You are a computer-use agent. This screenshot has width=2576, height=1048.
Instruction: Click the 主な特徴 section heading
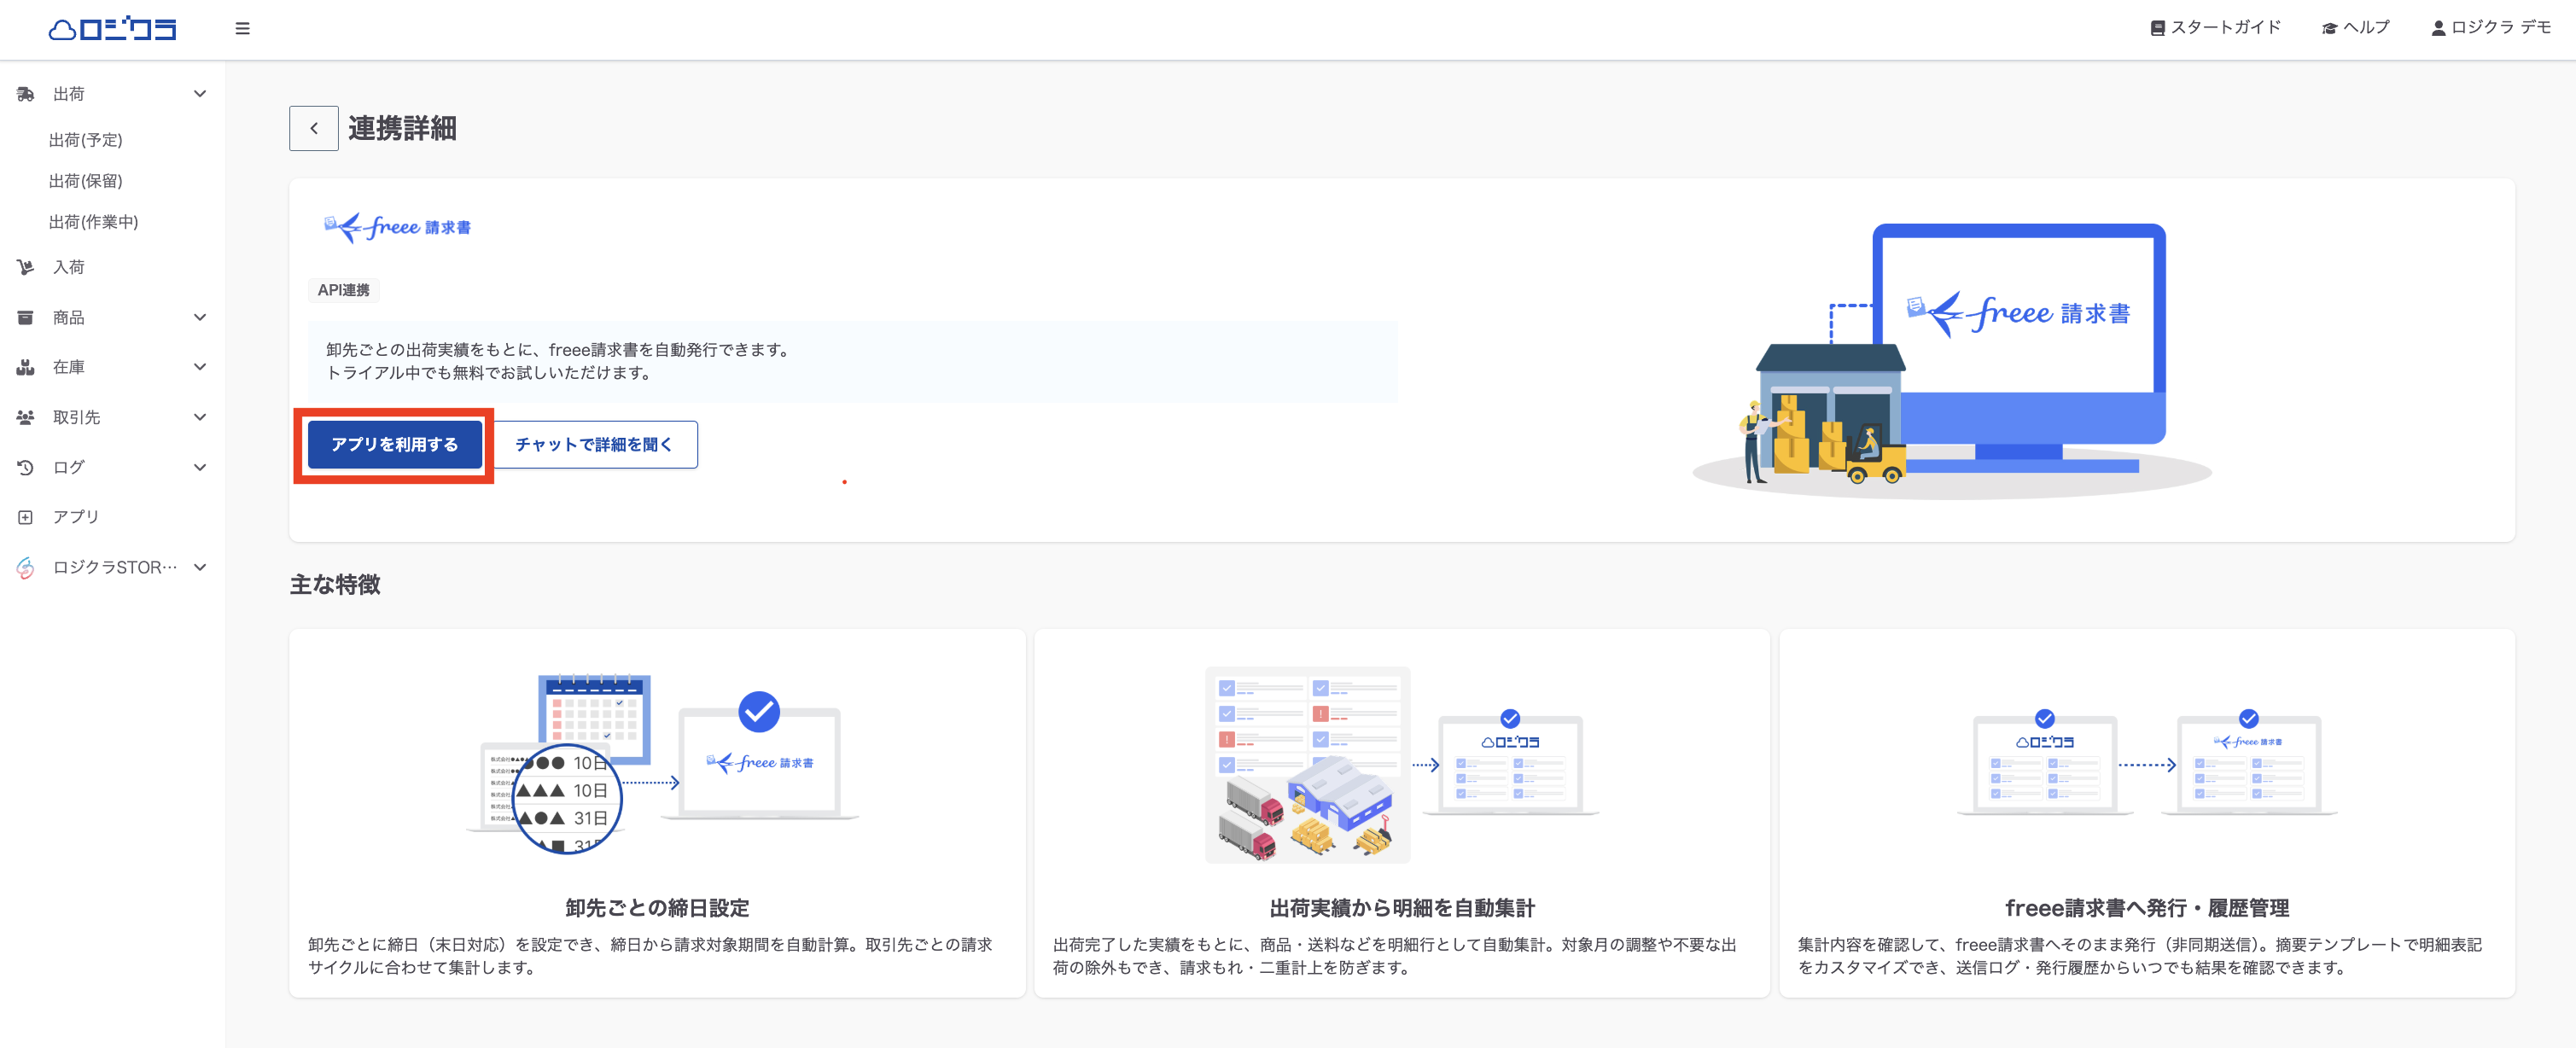click(335, 585)
